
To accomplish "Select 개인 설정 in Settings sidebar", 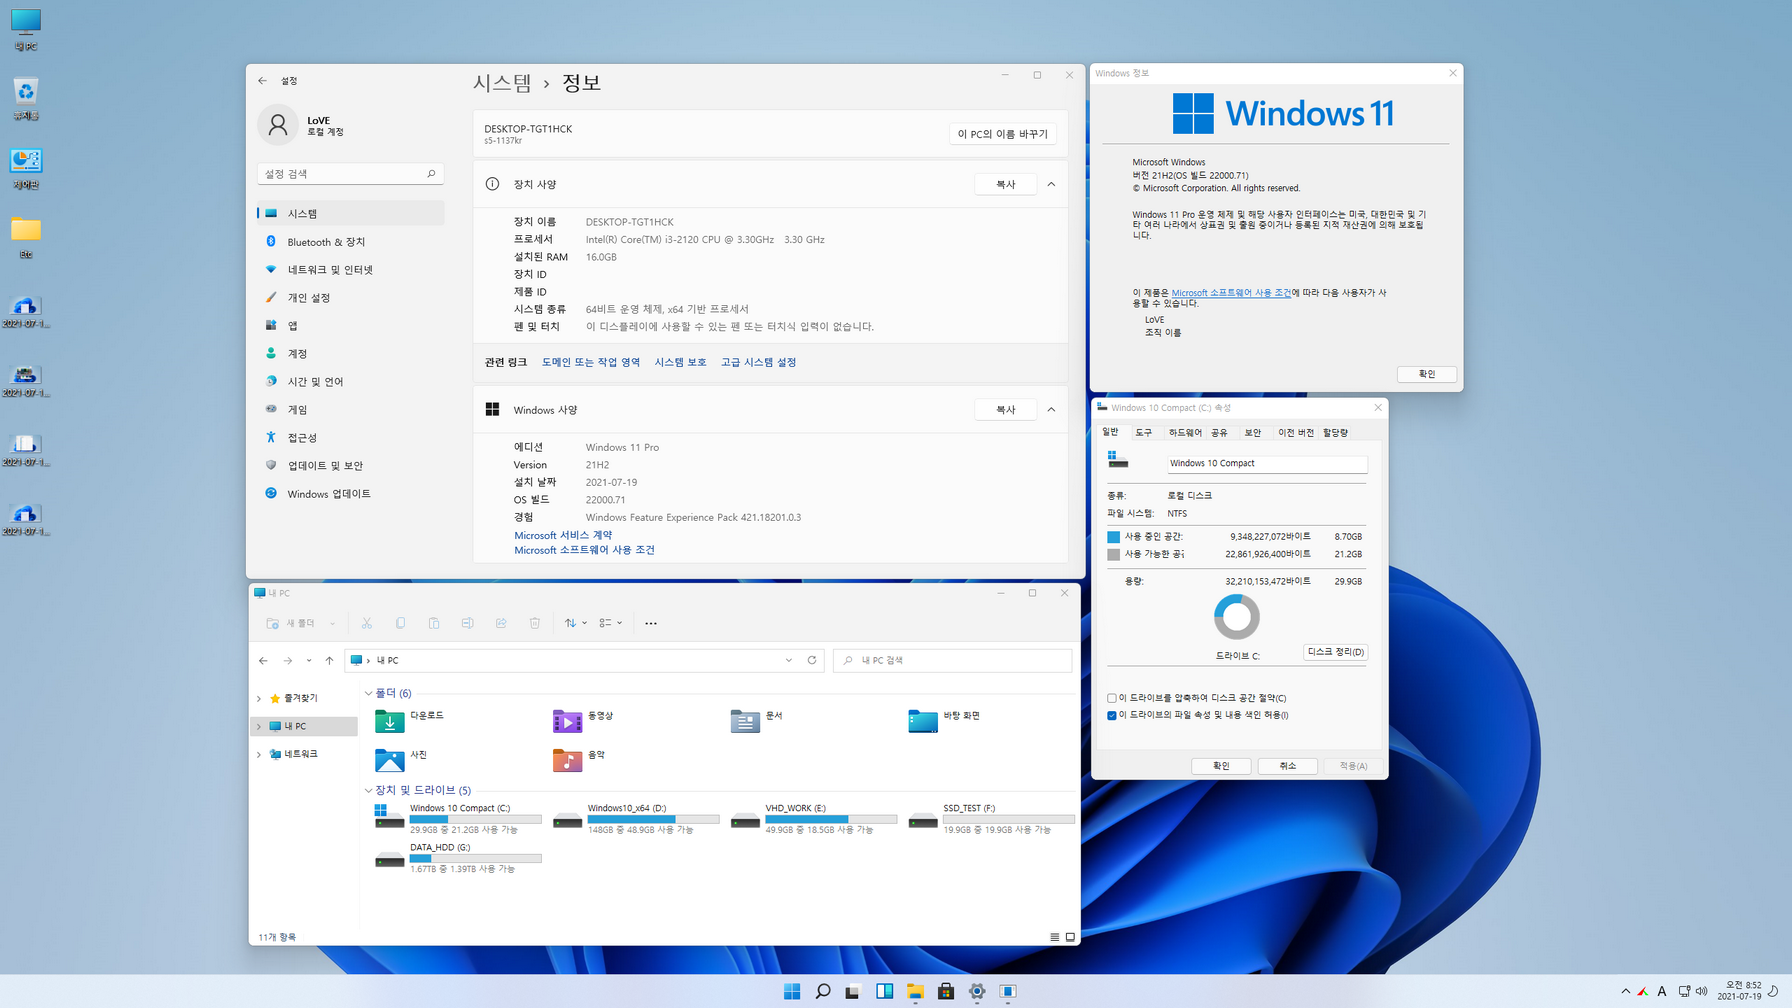I will tap(350, 298).
